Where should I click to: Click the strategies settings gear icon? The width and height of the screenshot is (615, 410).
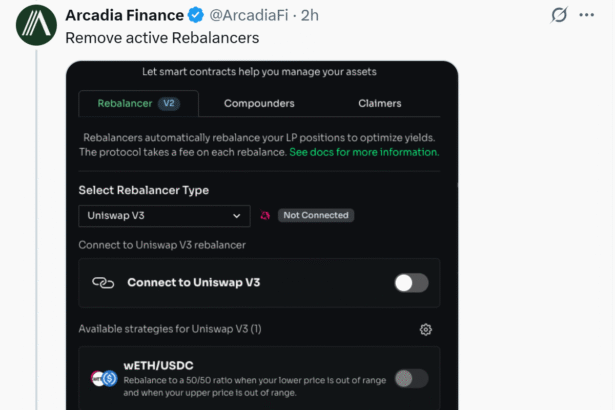(426, 329)
